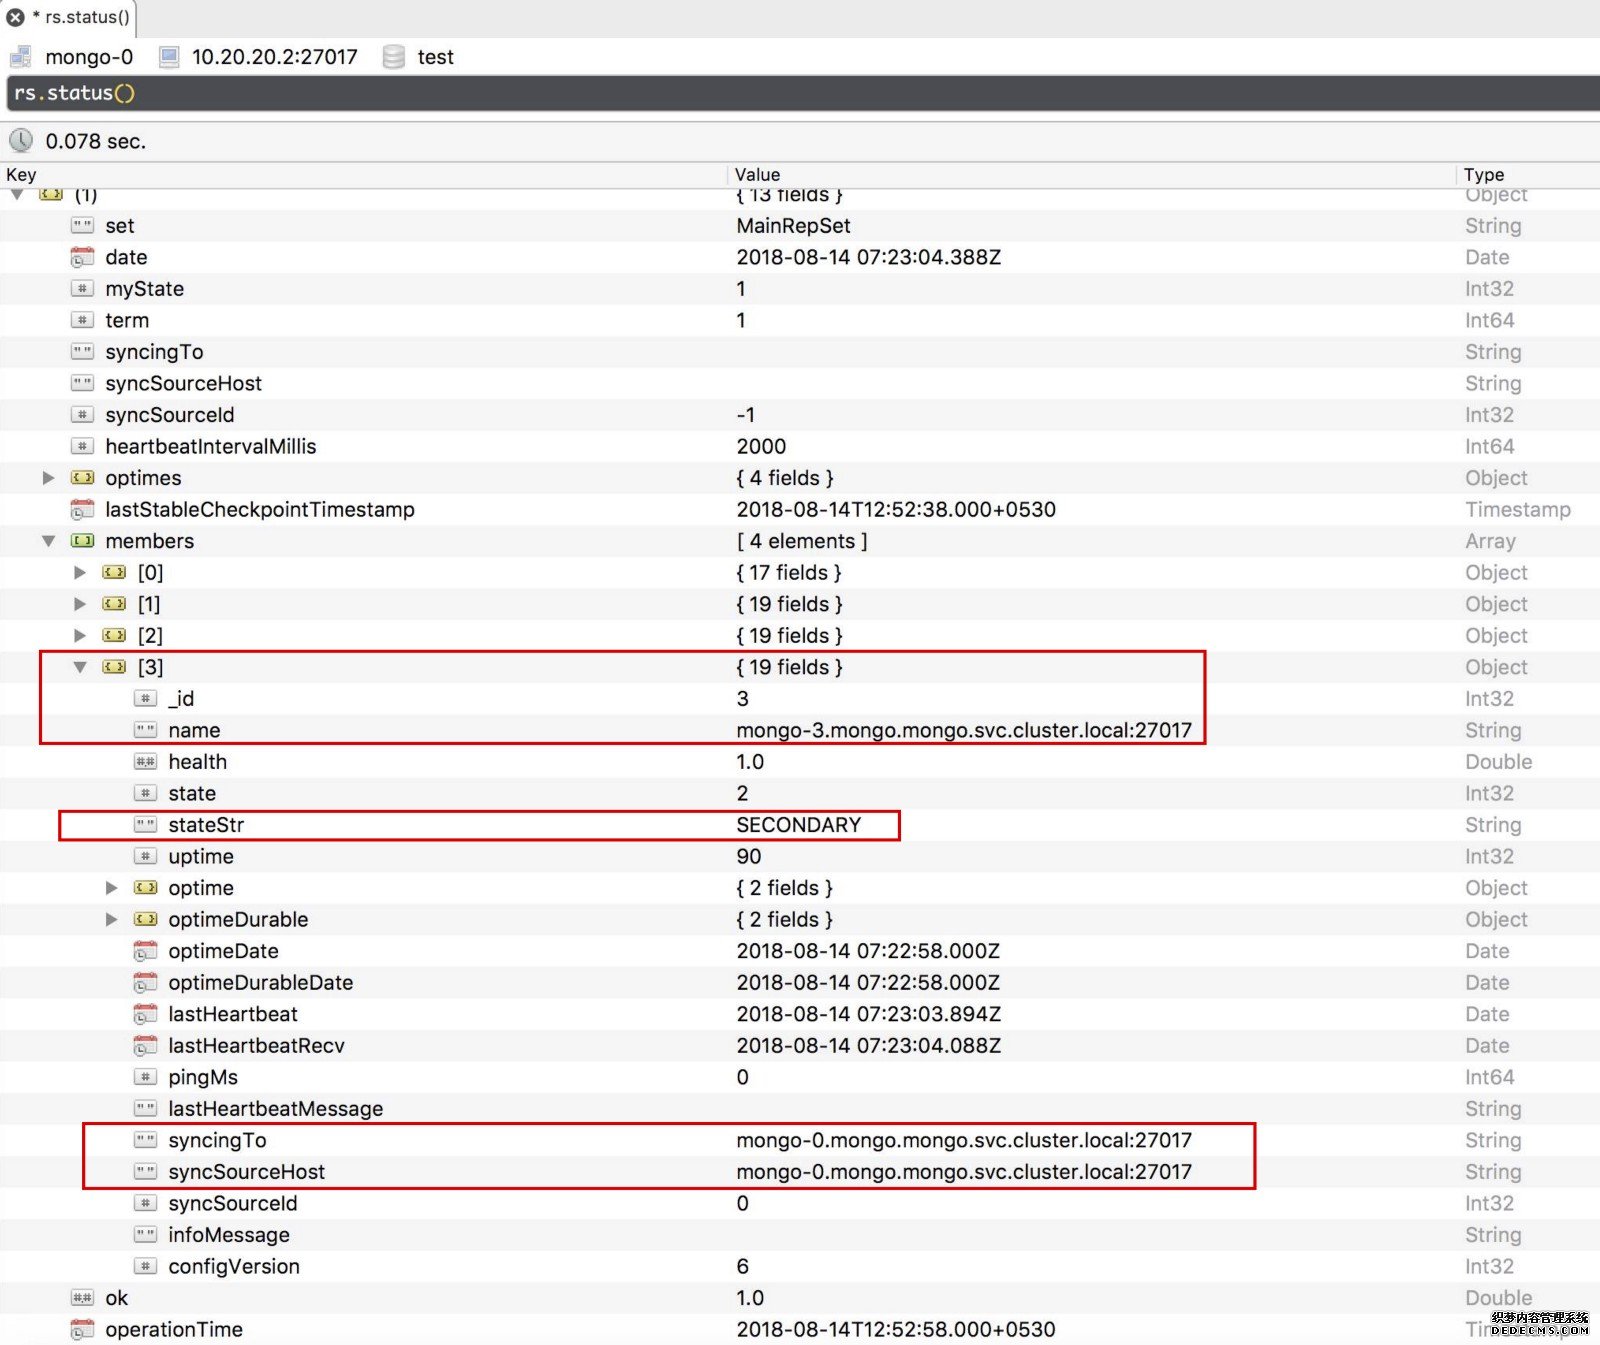Click the array icon next to members
Image resolution: width=1600 pixels, height=1345 pixels.
point(82,541)
